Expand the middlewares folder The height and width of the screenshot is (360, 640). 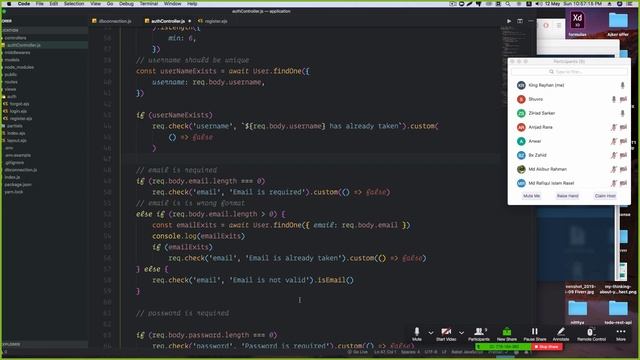click(17, 52)
